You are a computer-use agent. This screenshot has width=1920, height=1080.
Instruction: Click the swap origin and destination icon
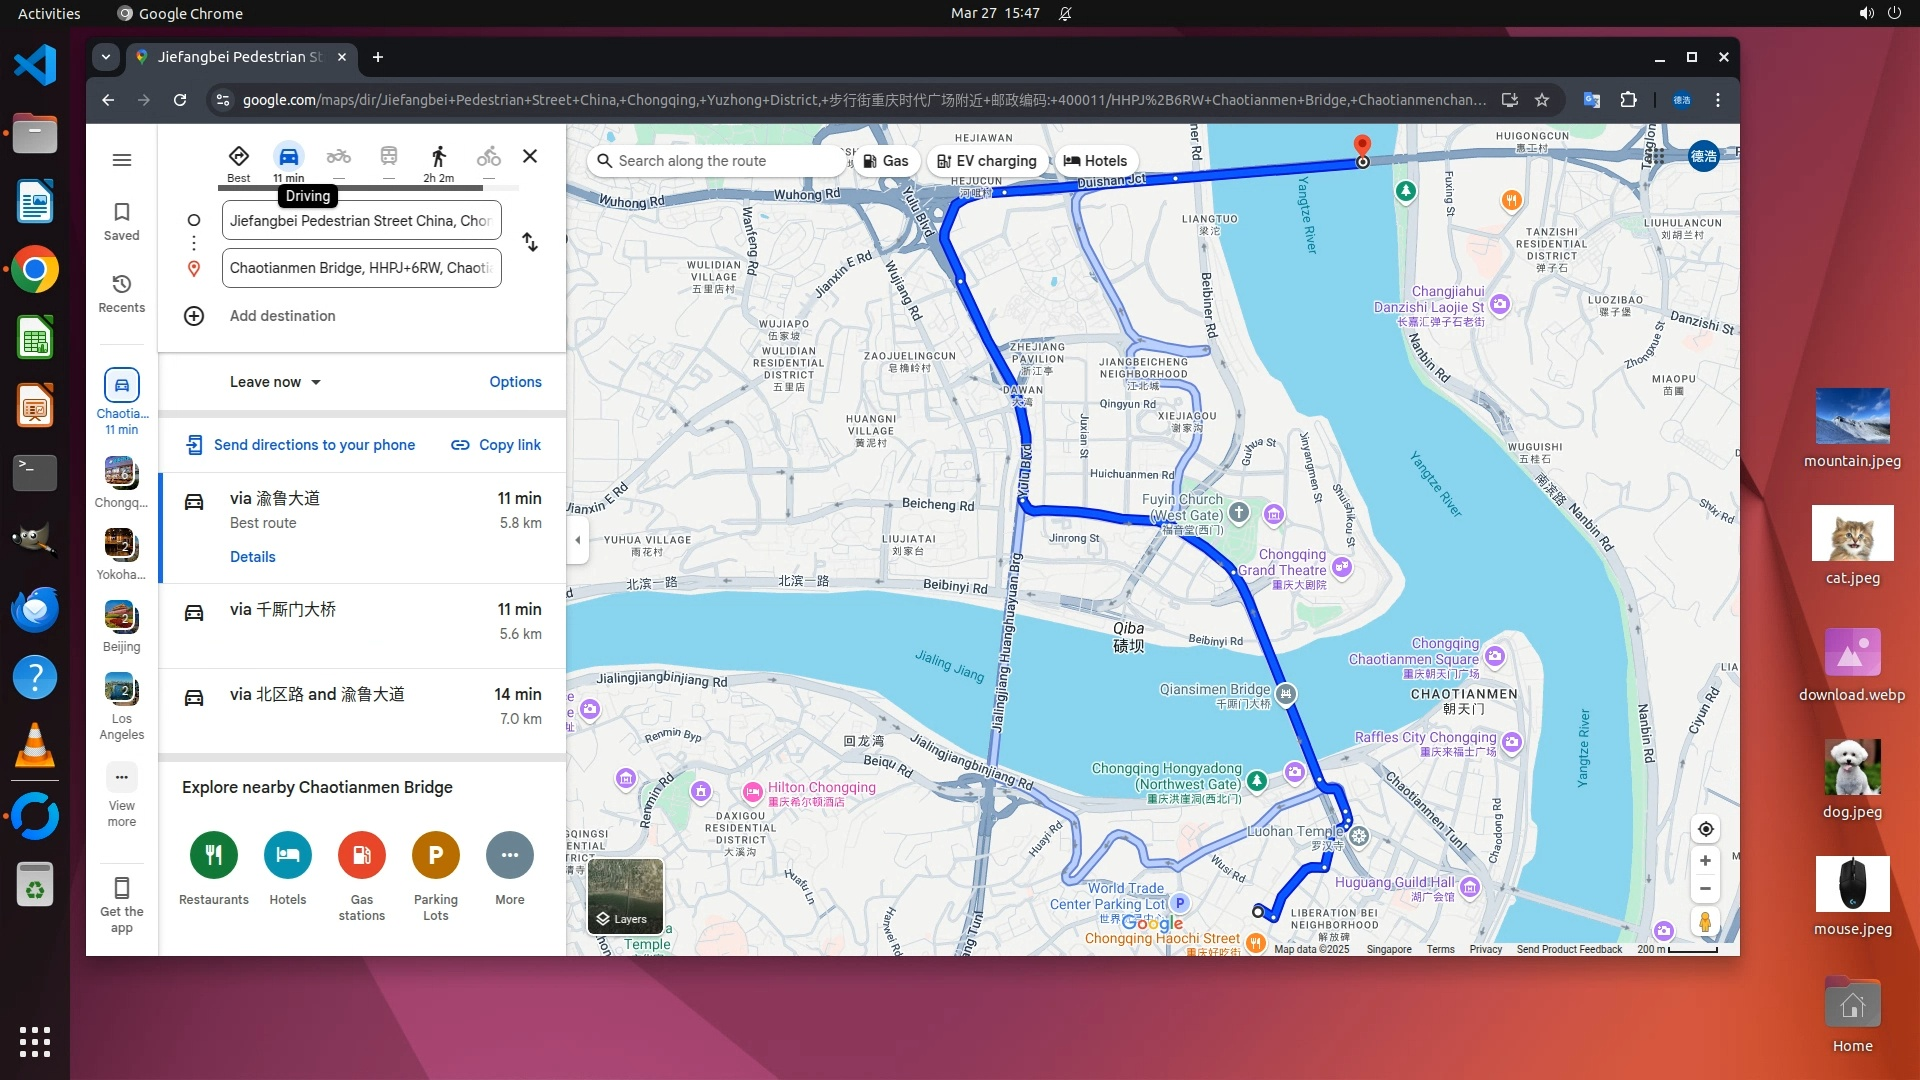[x=530, y=243]
